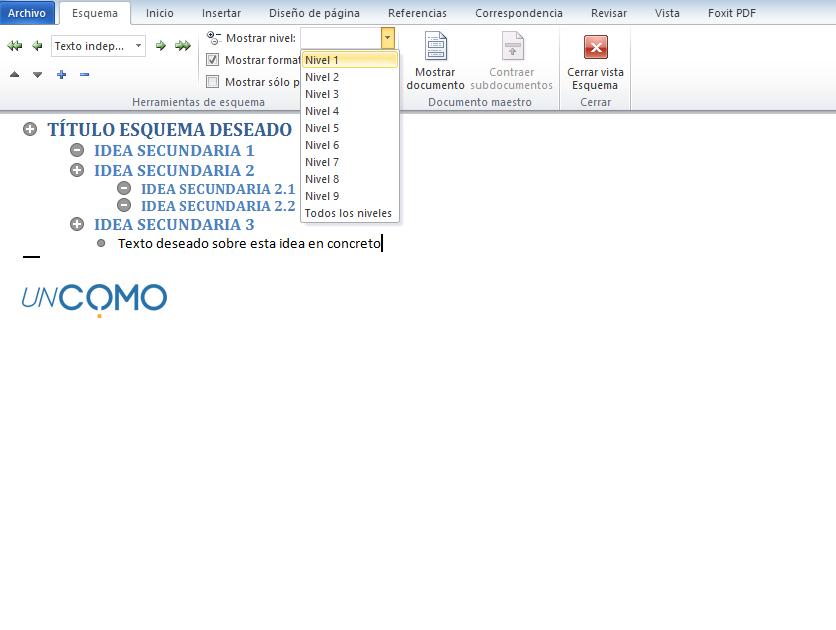The height and width of the screenshot is (630, 836).
Task: Switch to the Insertar ribbon tab
Action: [220, 13]
